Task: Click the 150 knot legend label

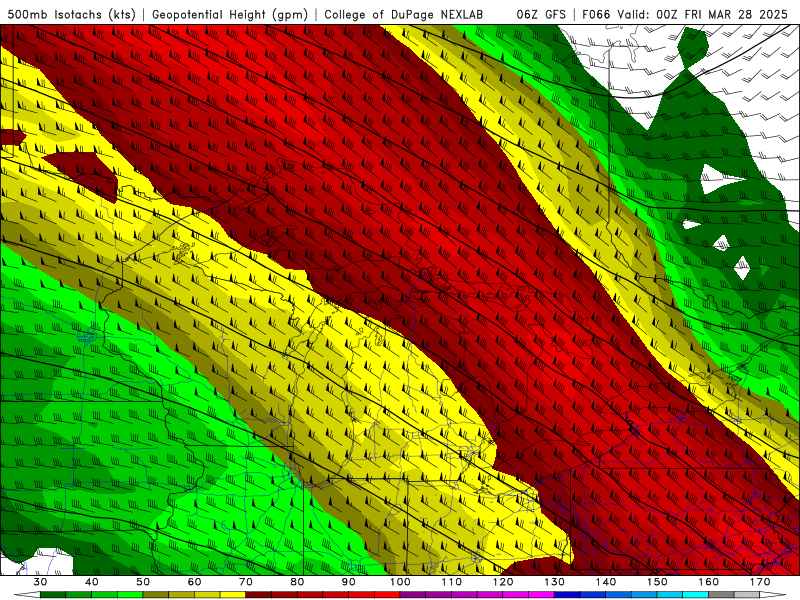Action: (657, 582)
